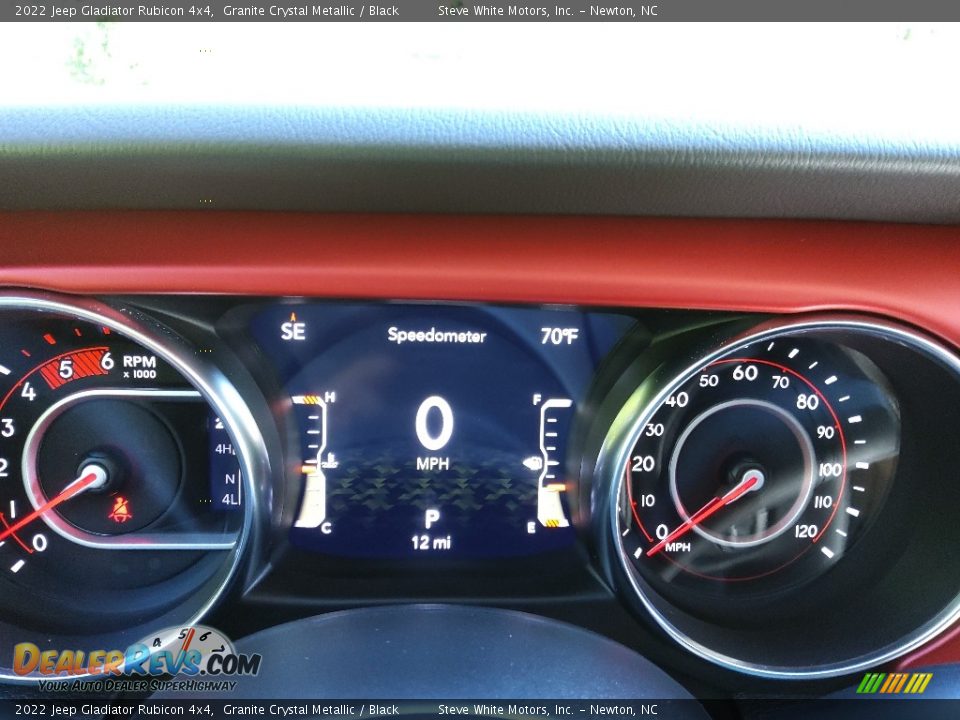Tap "80" on the analog speedometer dial
The image size is (960, 720).
coord(808,402)
